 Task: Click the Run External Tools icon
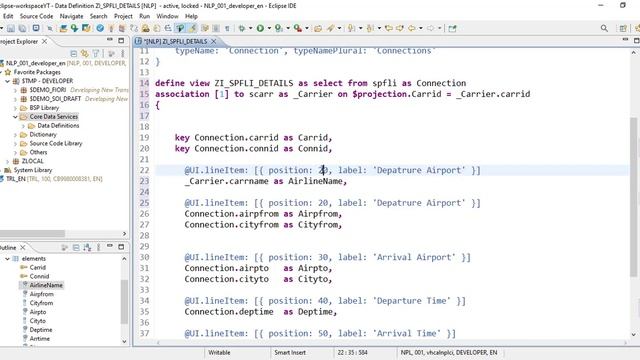(x=298, y=28)
